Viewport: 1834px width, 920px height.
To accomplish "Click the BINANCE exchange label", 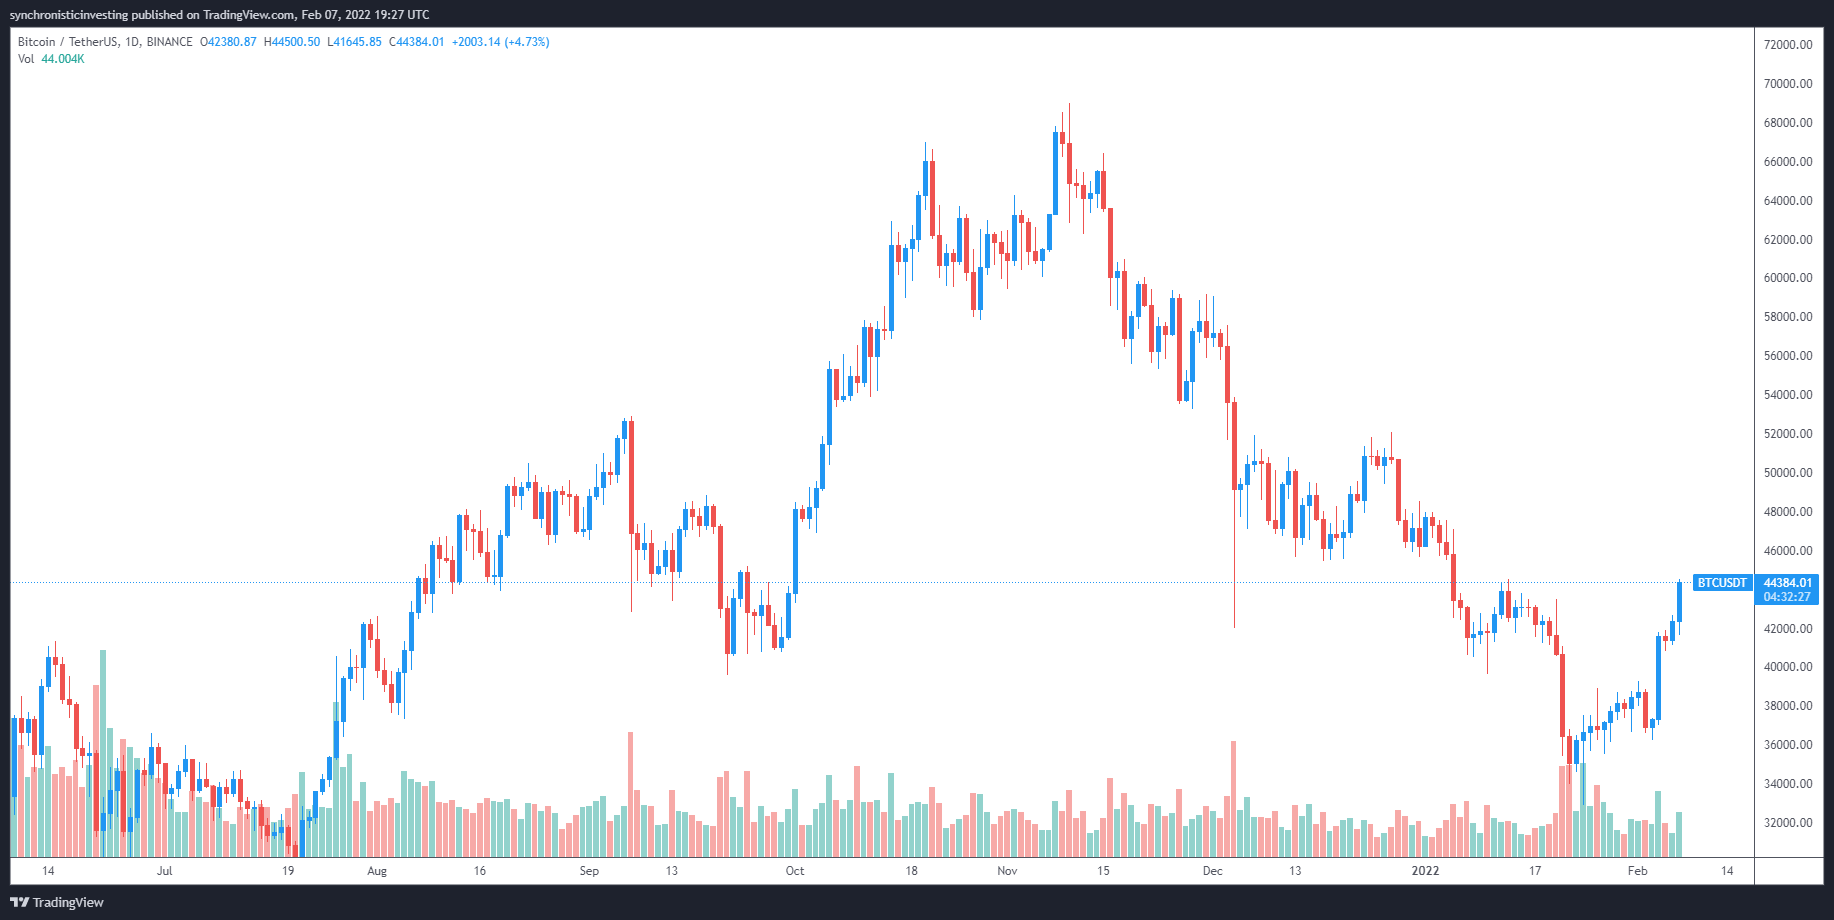I will (169, 42).
